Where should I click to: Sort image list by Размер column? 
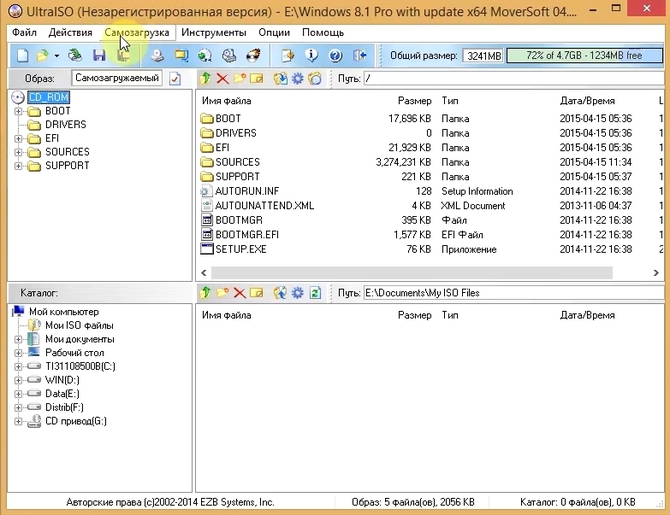coord(414,101)
